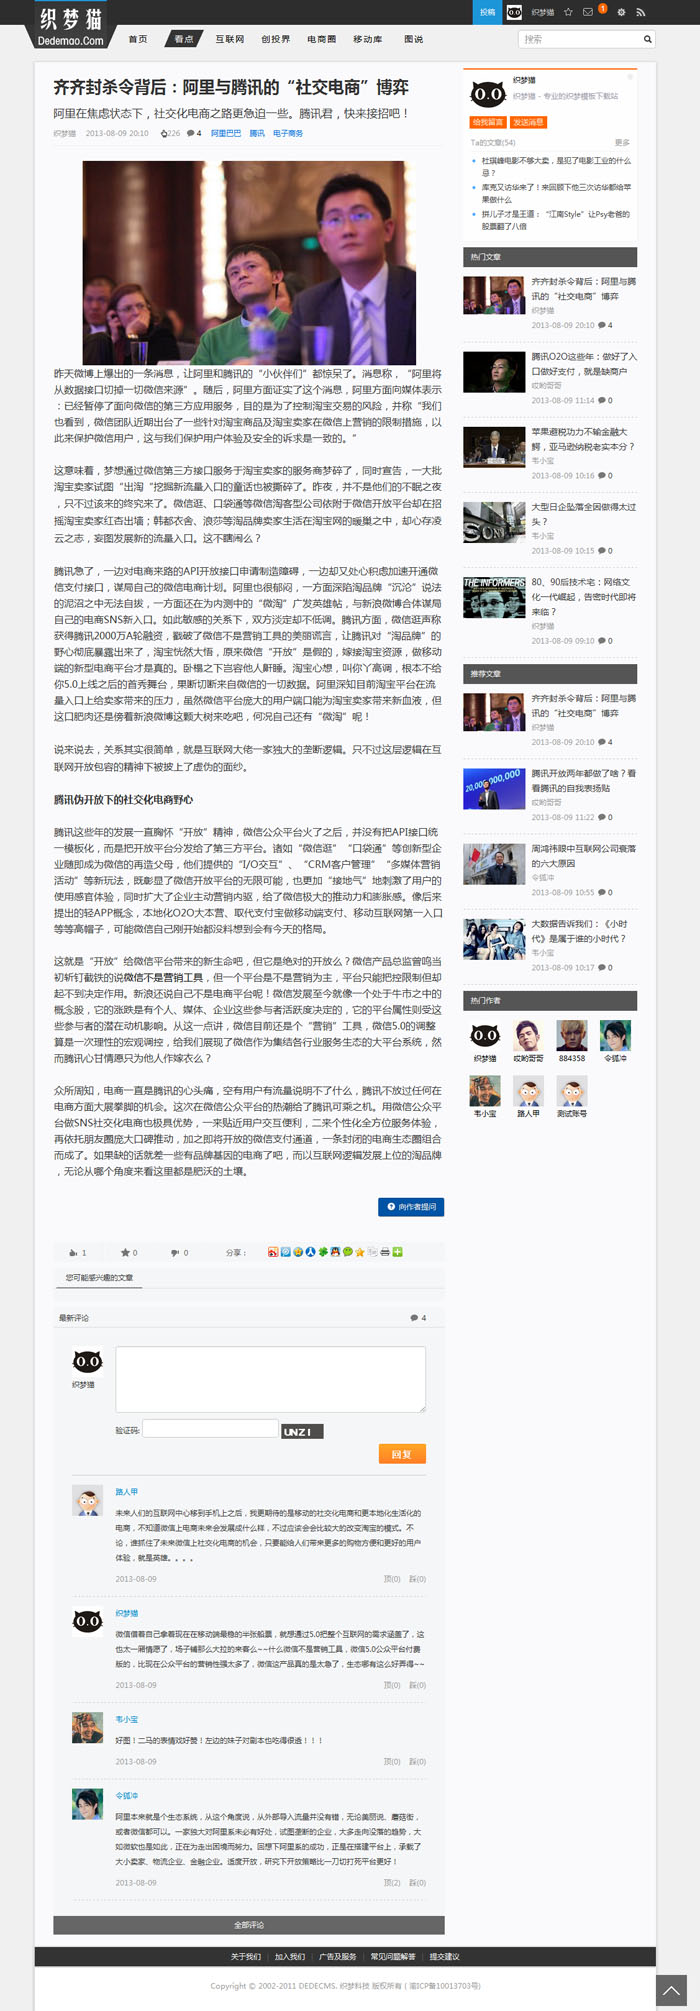Click the 发送消息 orange button
The height and width of the screenshot is (2011, 700).
528,122
